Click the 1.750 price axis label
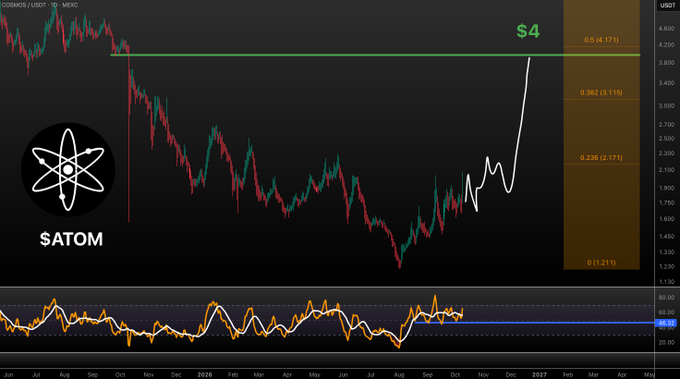 (666, 203)
